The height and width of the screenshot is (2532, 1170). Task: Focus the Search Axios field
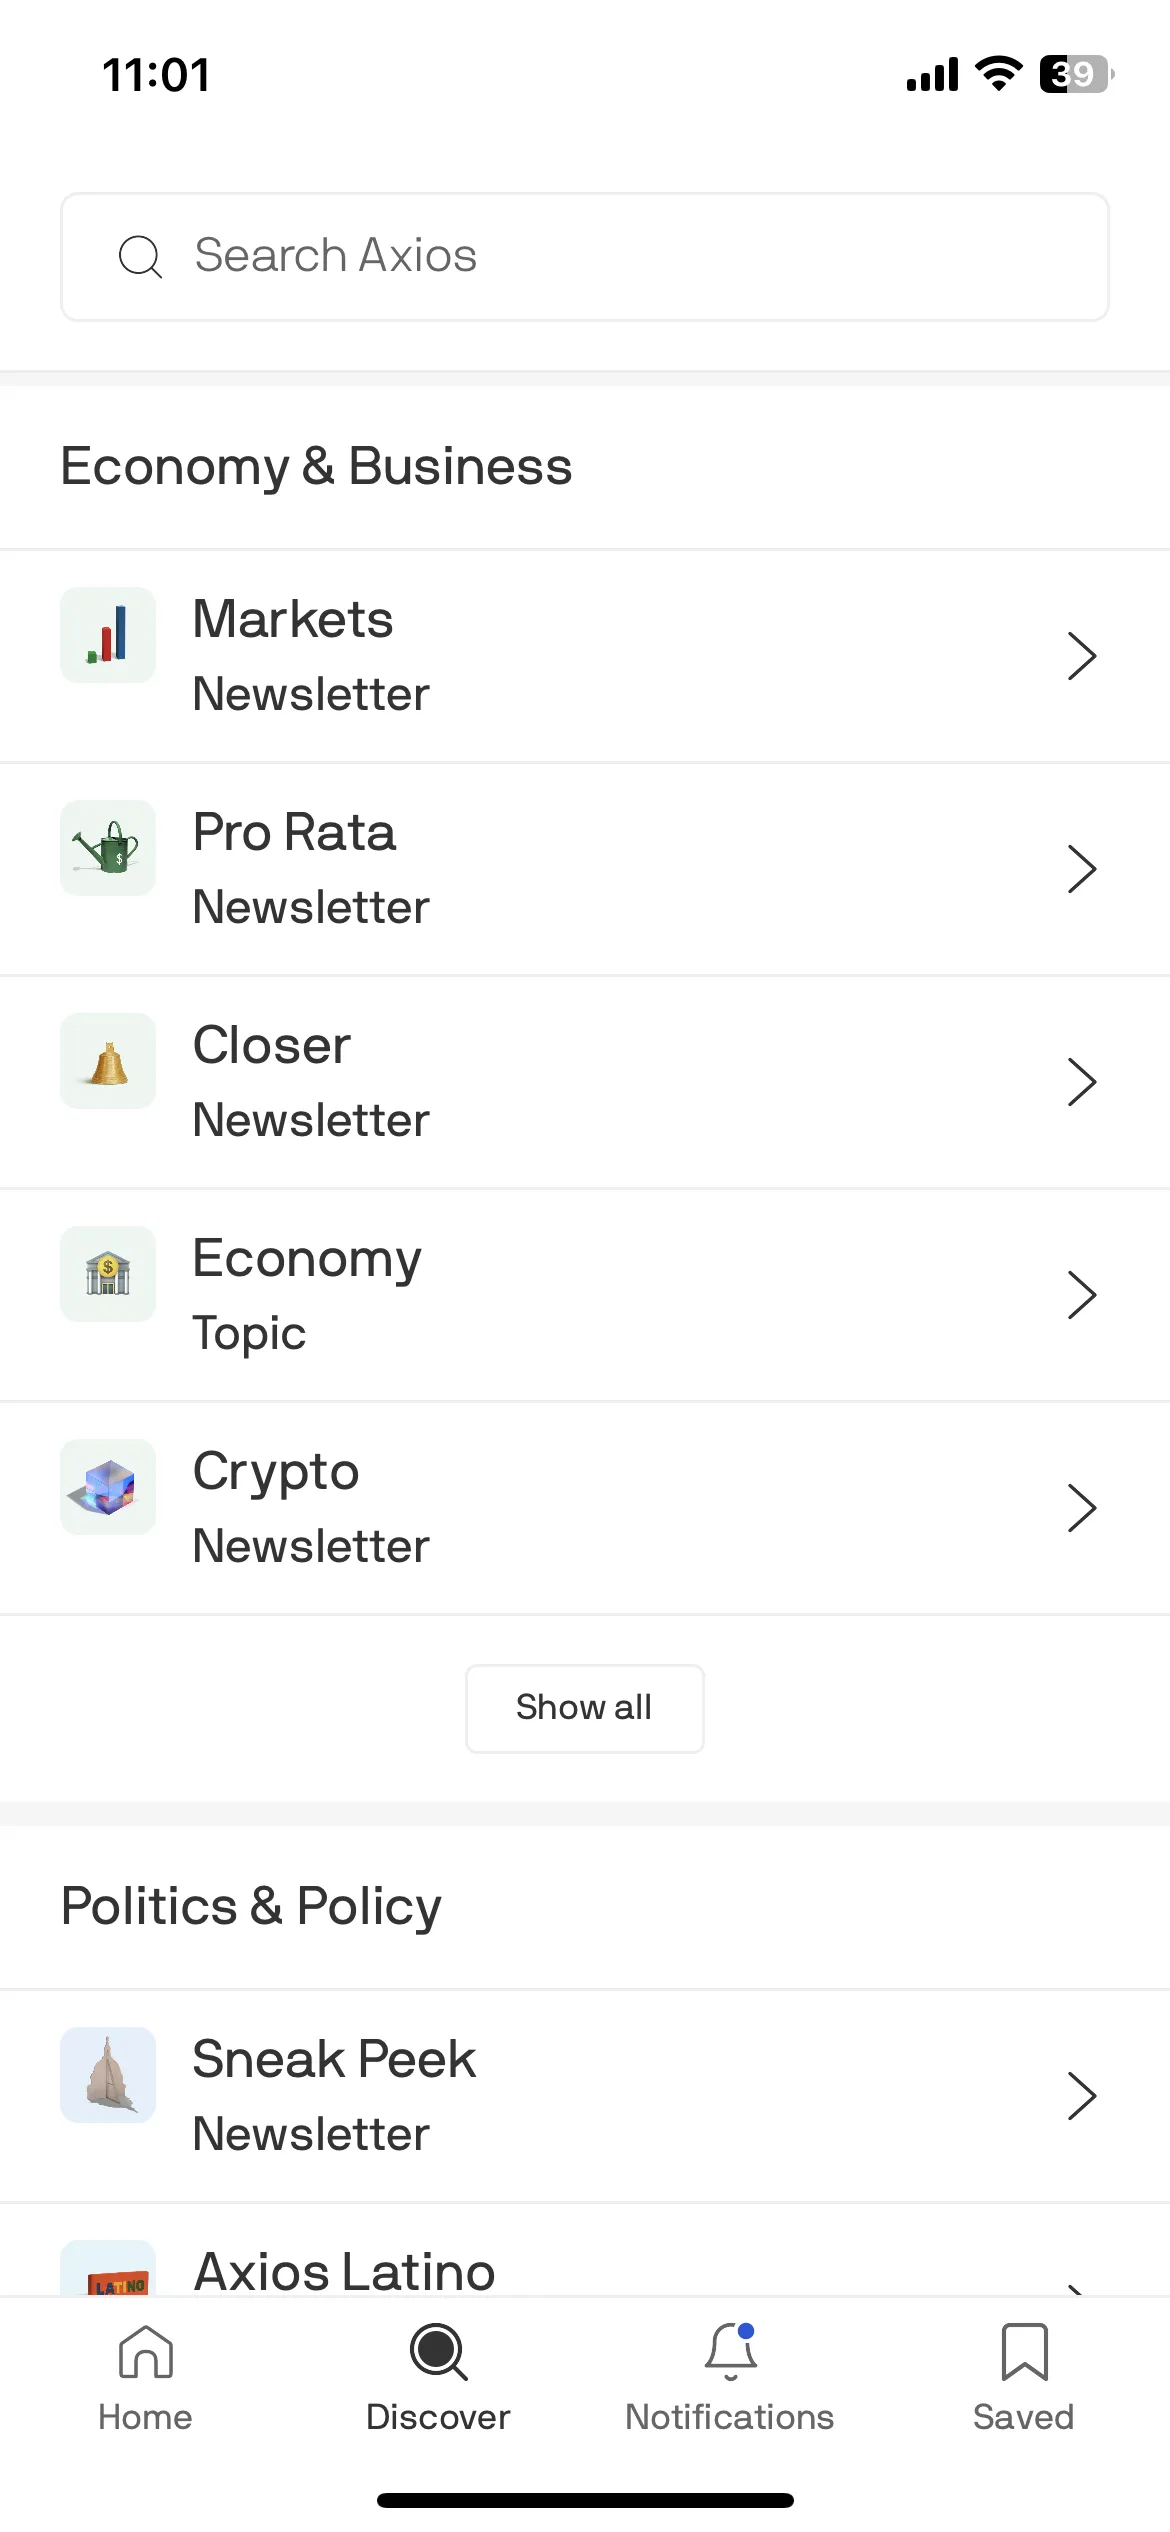(585, 257)
